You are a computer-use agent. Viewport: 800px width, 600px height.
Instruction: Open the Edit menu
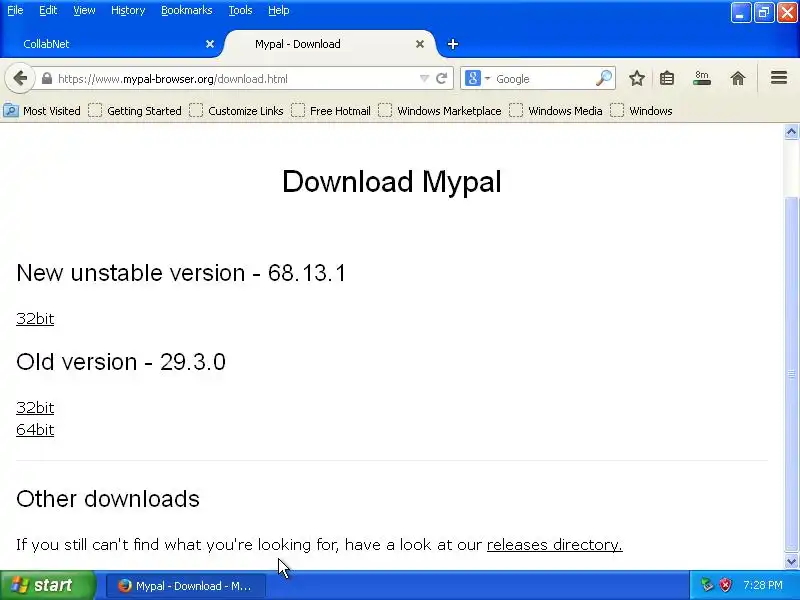pyautogui.click(x=48, y=10)
